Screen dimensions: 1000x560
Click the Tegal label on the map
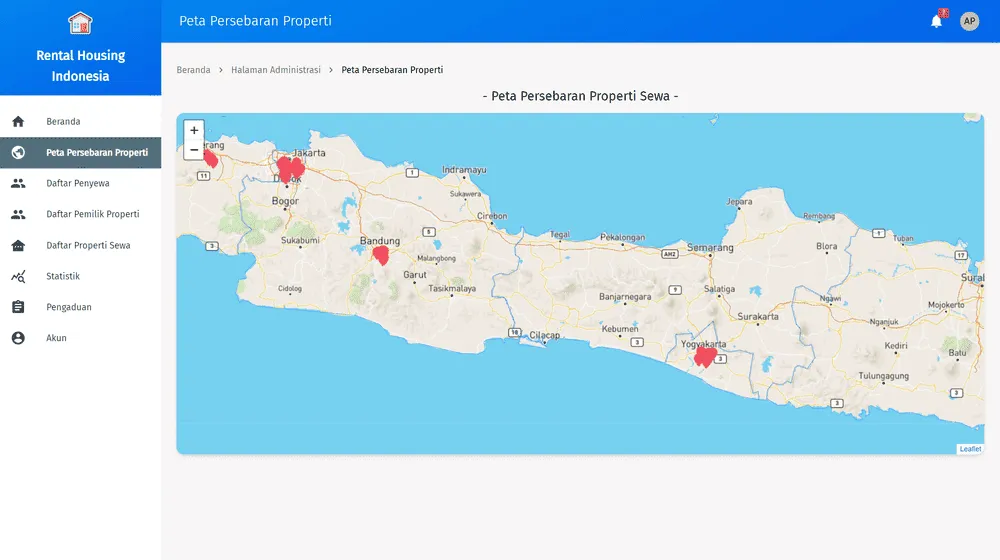[559, 235]
